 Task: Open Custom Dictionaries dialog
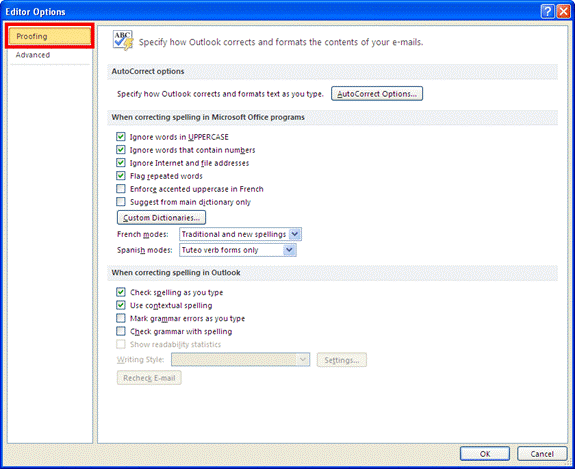[161, 218]
